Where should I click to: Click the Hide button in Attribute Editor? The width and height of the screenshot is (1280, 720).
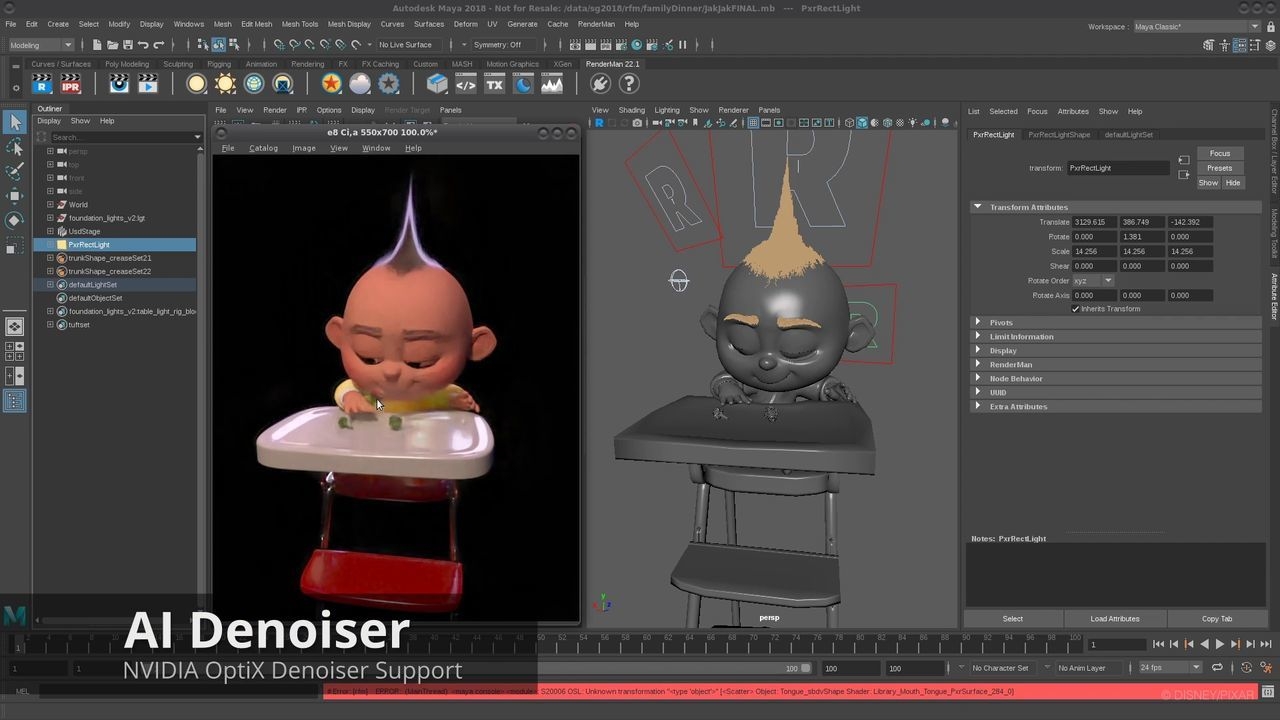tap(1232, 183)
